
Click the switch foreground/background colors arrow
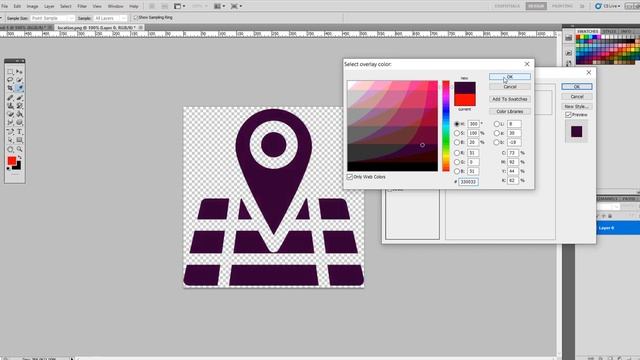point(19,158)
